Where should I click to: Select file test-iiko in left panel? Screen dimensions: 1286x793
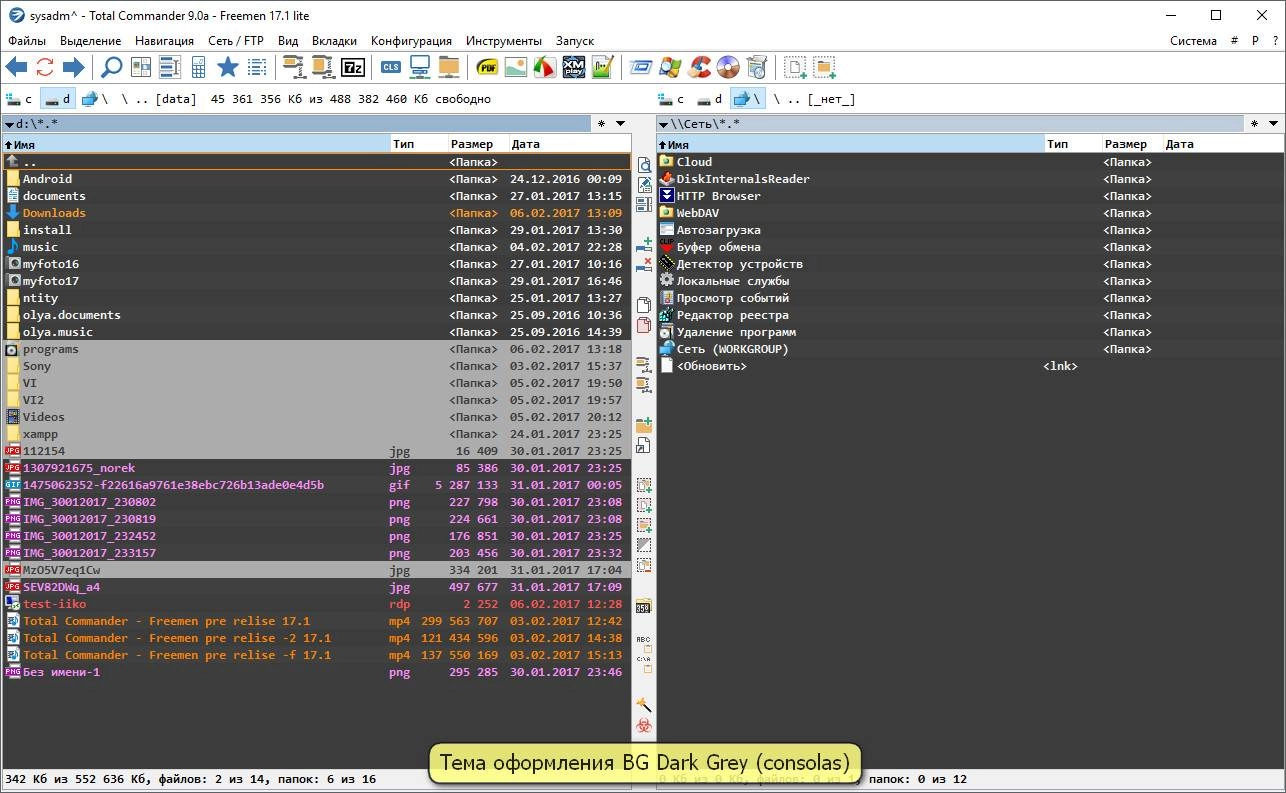(316, 604)
